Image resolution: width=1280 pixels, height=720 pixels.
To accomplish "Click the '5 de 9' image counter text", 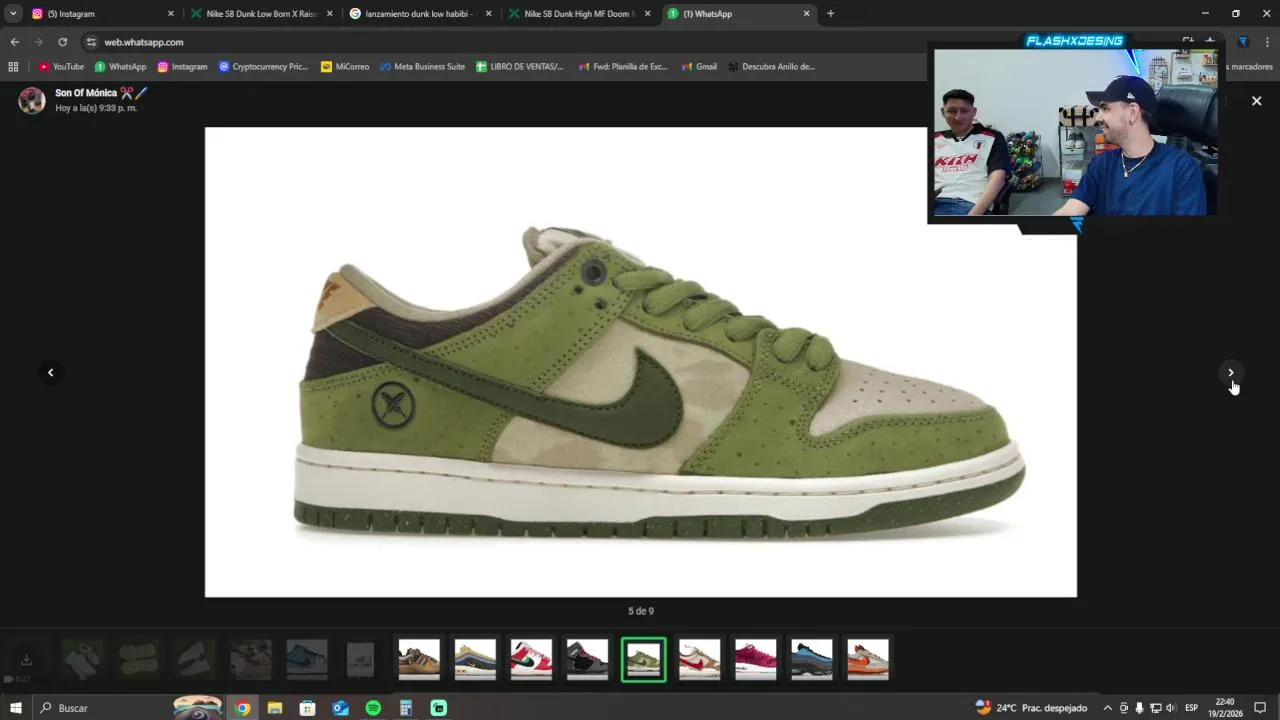I will point(641,611).
